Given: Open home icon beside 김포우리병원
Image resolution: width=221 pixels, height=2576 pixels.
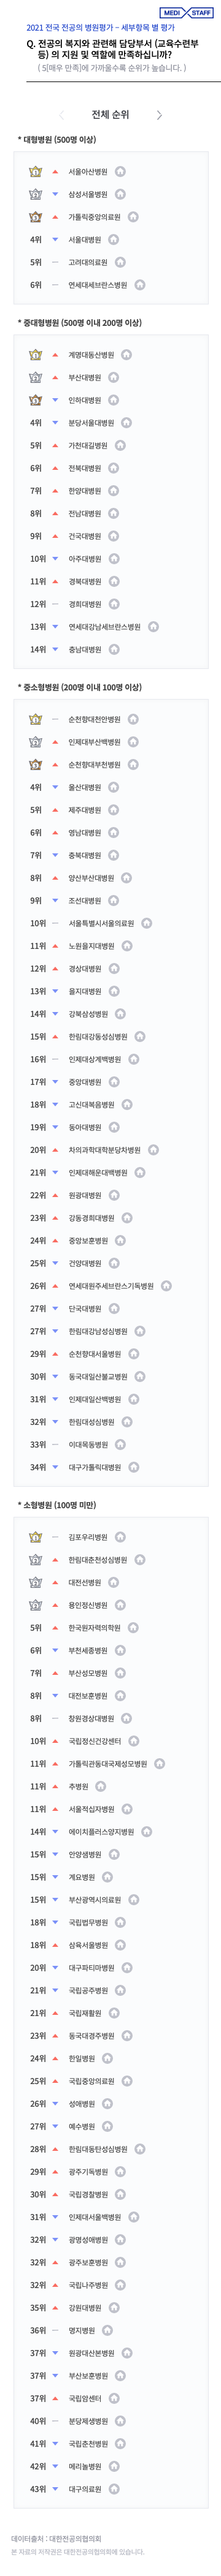Looking at the screenshot, I should (x=120, y=1536).
